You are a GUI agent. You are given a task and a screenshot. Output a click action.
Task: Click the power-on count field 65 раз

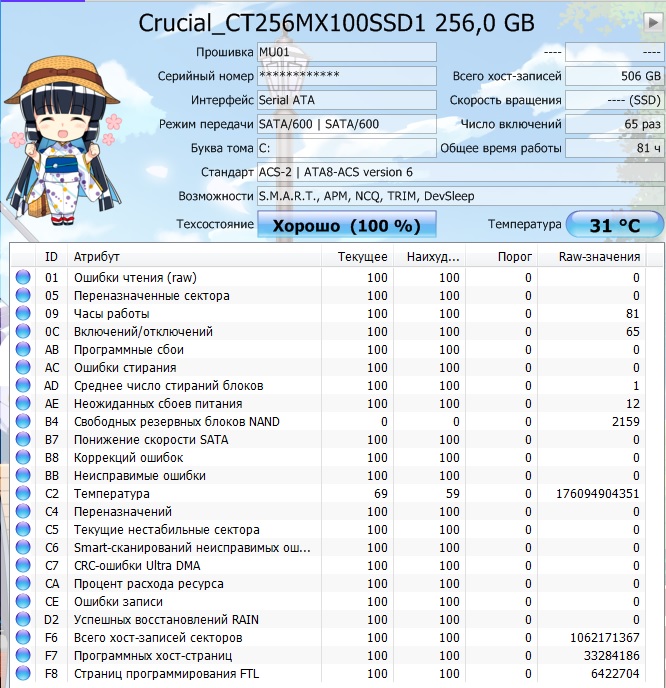pyautogui.click(x=614, y=124)
